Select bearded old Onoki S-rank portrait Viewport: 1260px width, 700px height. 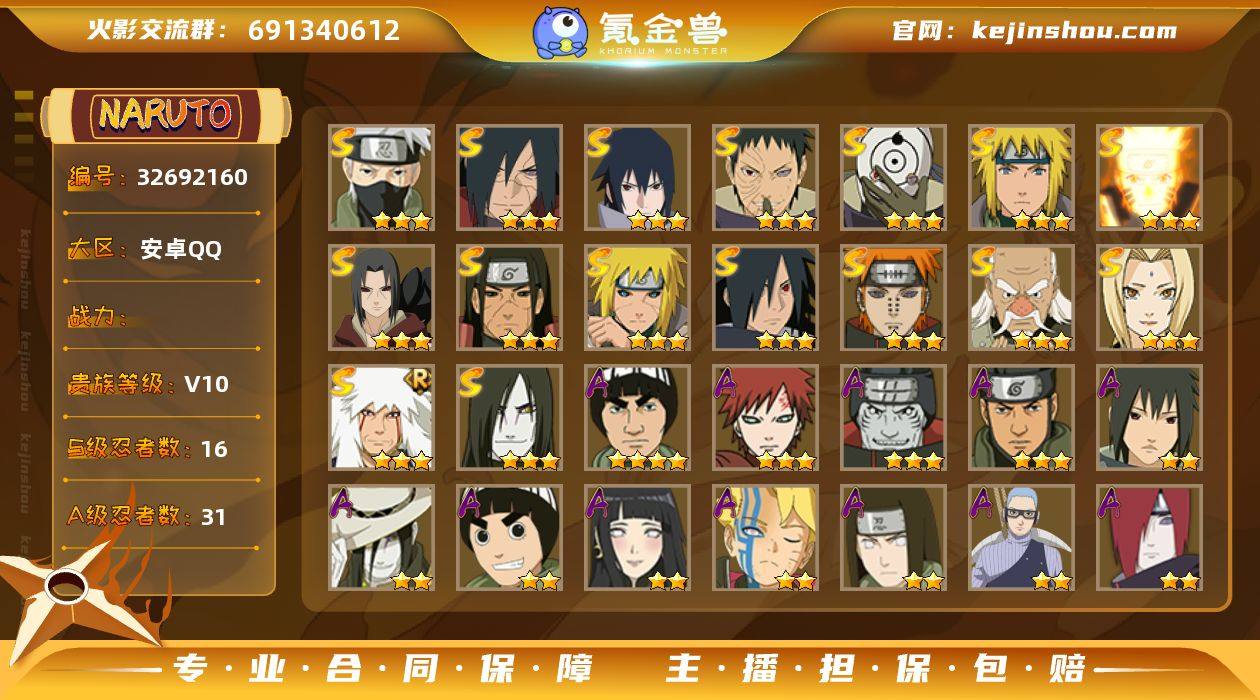[1021, 298]
